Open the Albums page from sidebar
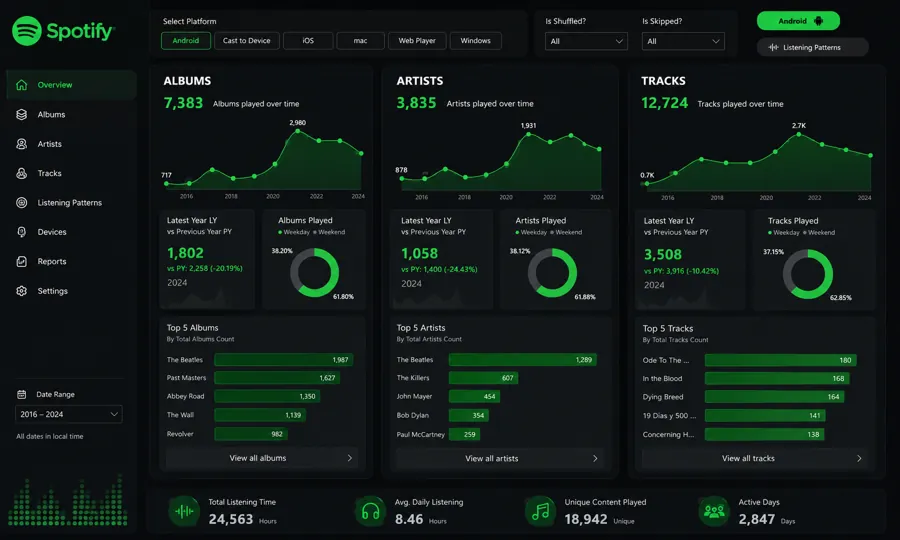 (72, 114)
